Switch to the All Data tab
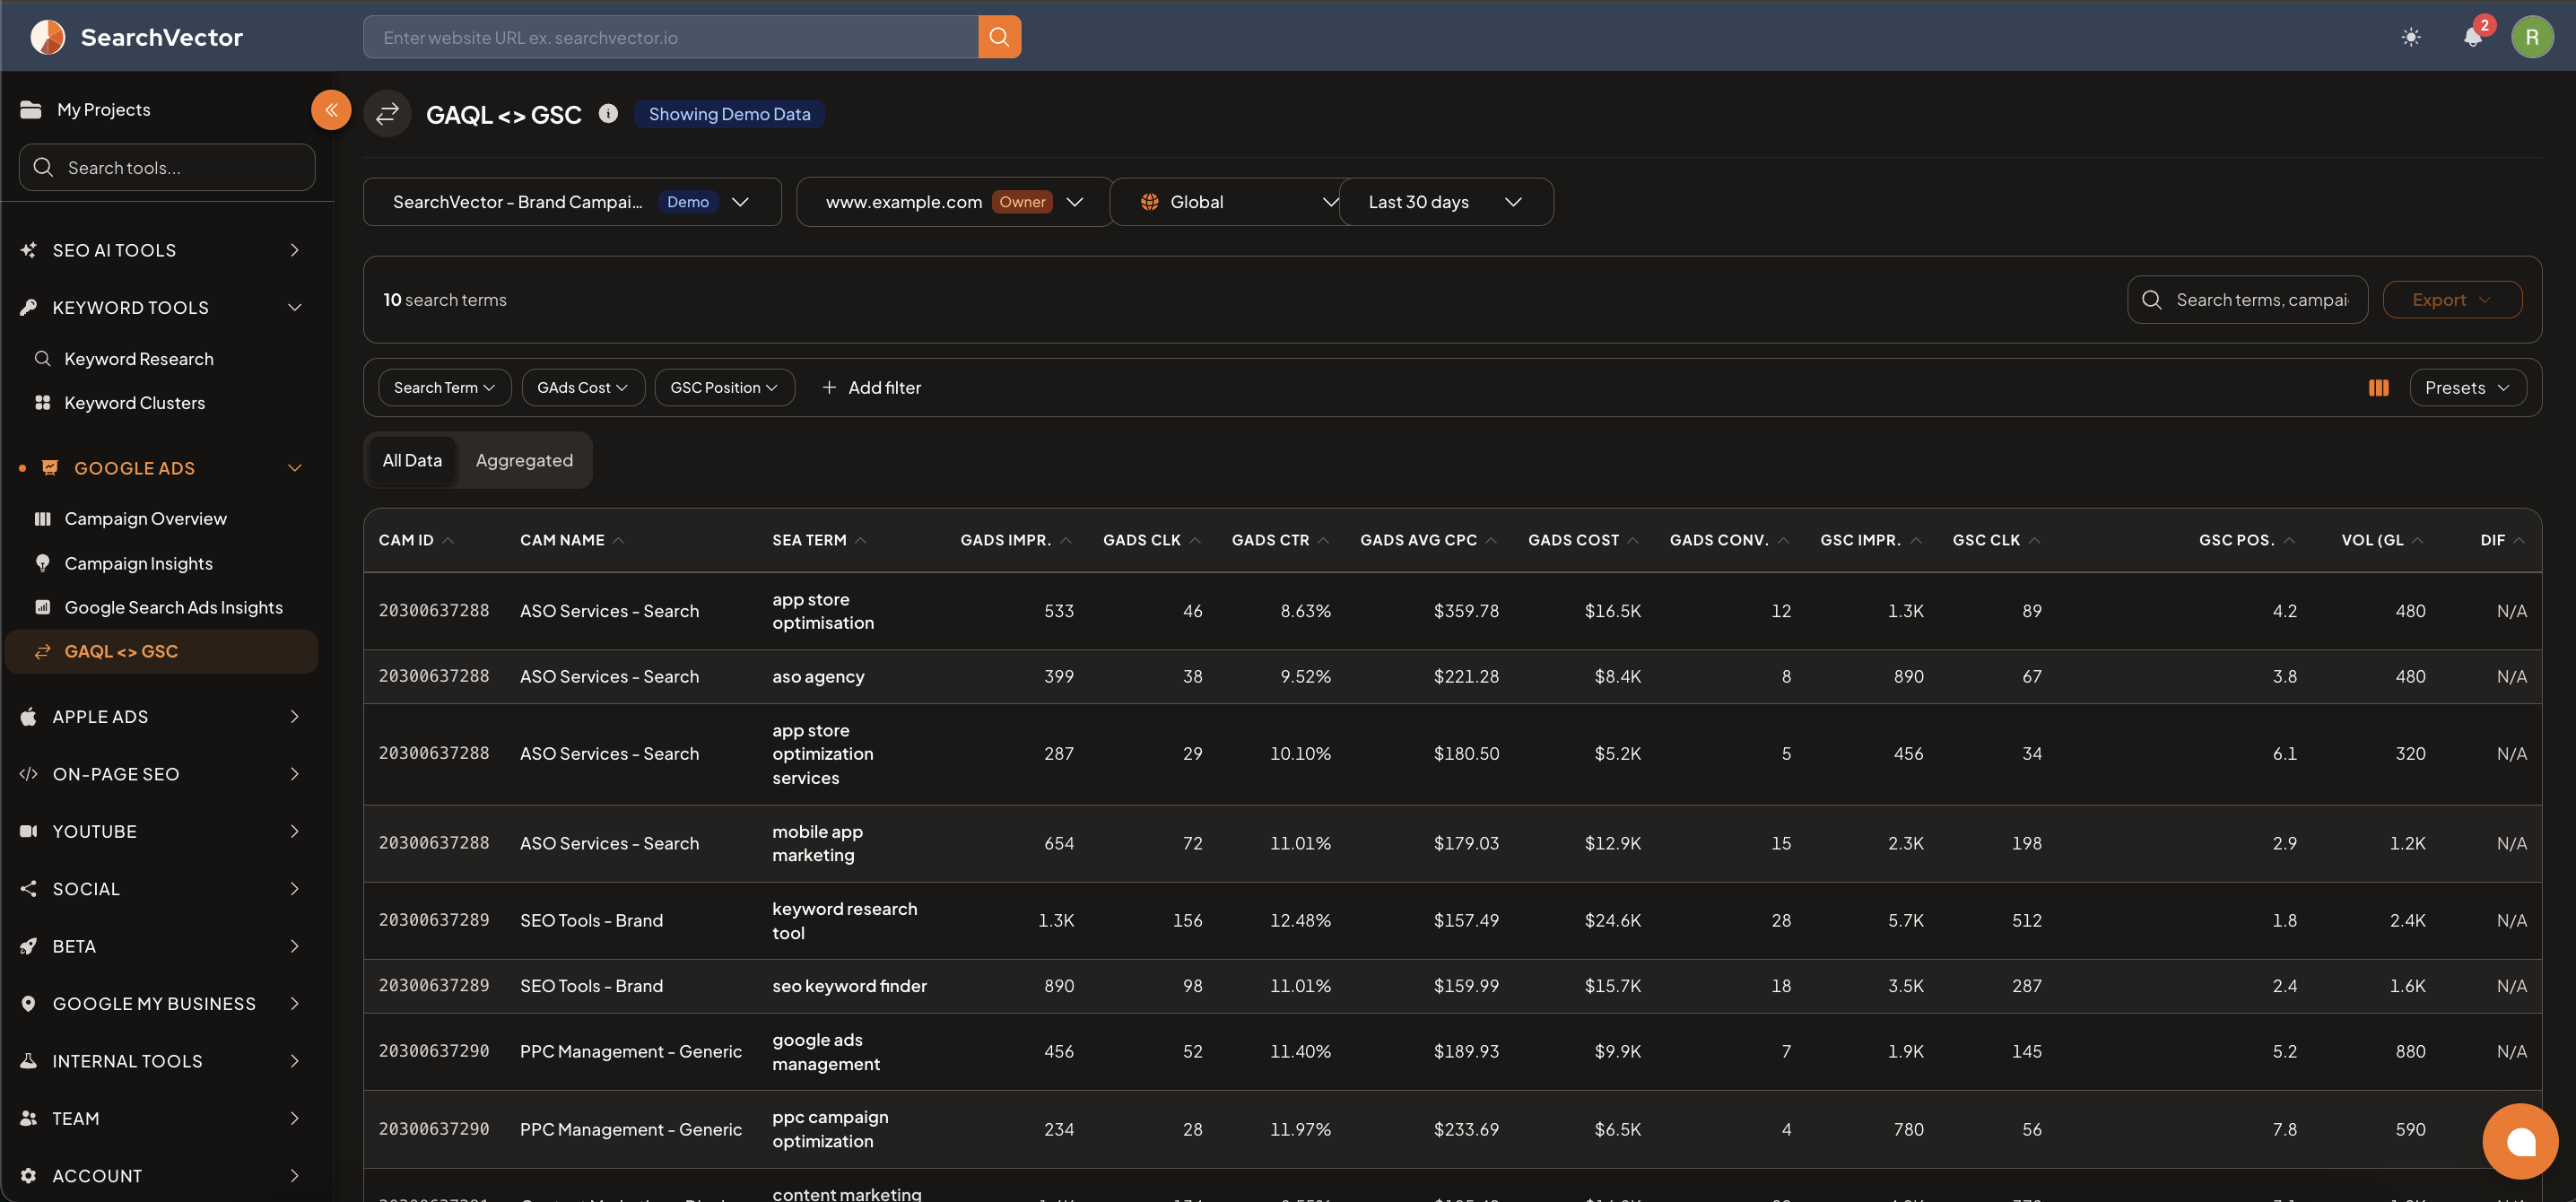The height and width of the screenshot is (1202, 2576). tap(412, 460)
